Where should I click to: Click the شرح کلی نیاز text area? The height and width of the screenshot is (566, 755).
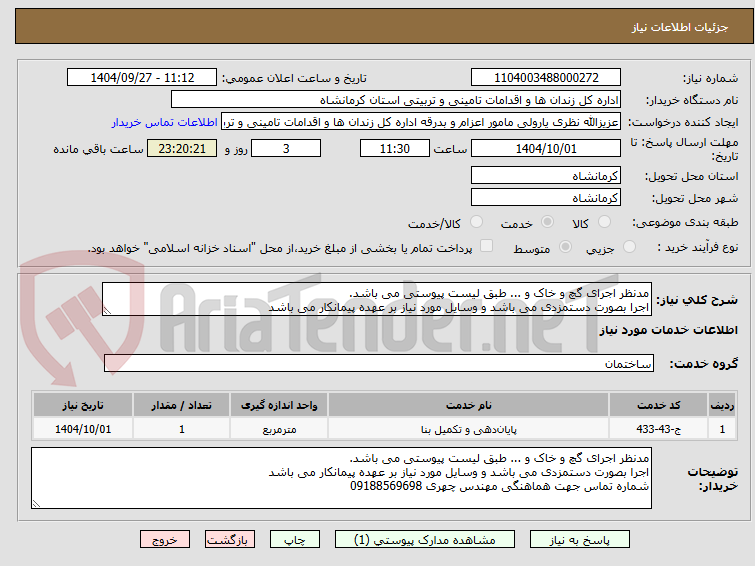coord(377,300)
